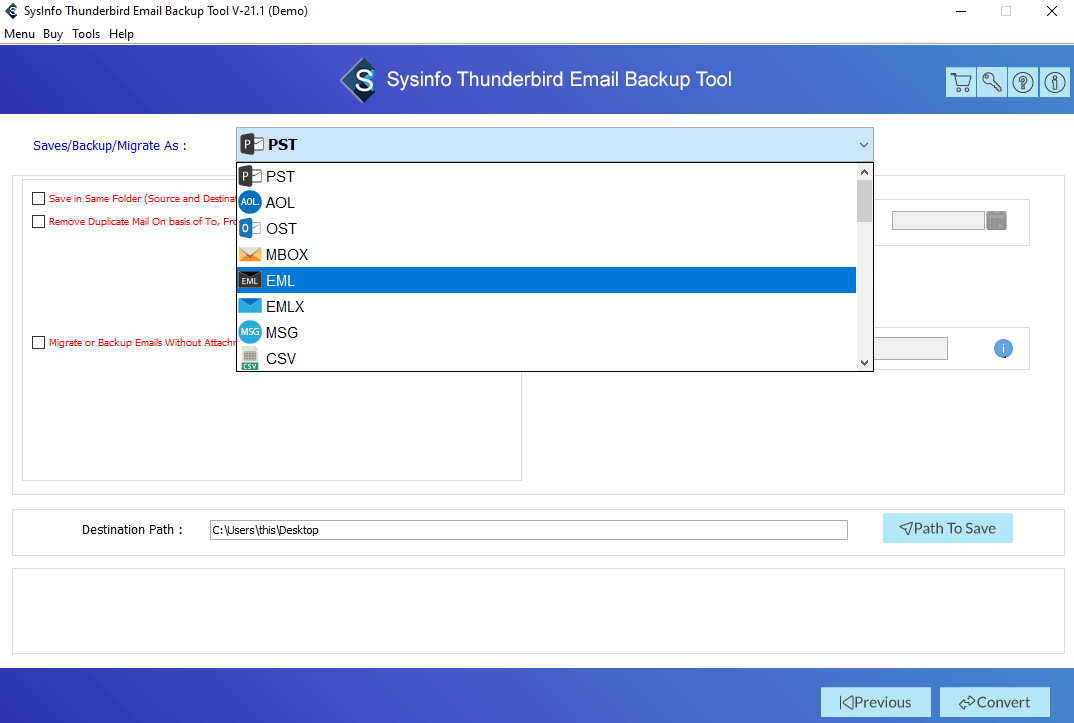Click the Path To Save button
Screen dimensions: 1074x723
[x=947, y=528]
